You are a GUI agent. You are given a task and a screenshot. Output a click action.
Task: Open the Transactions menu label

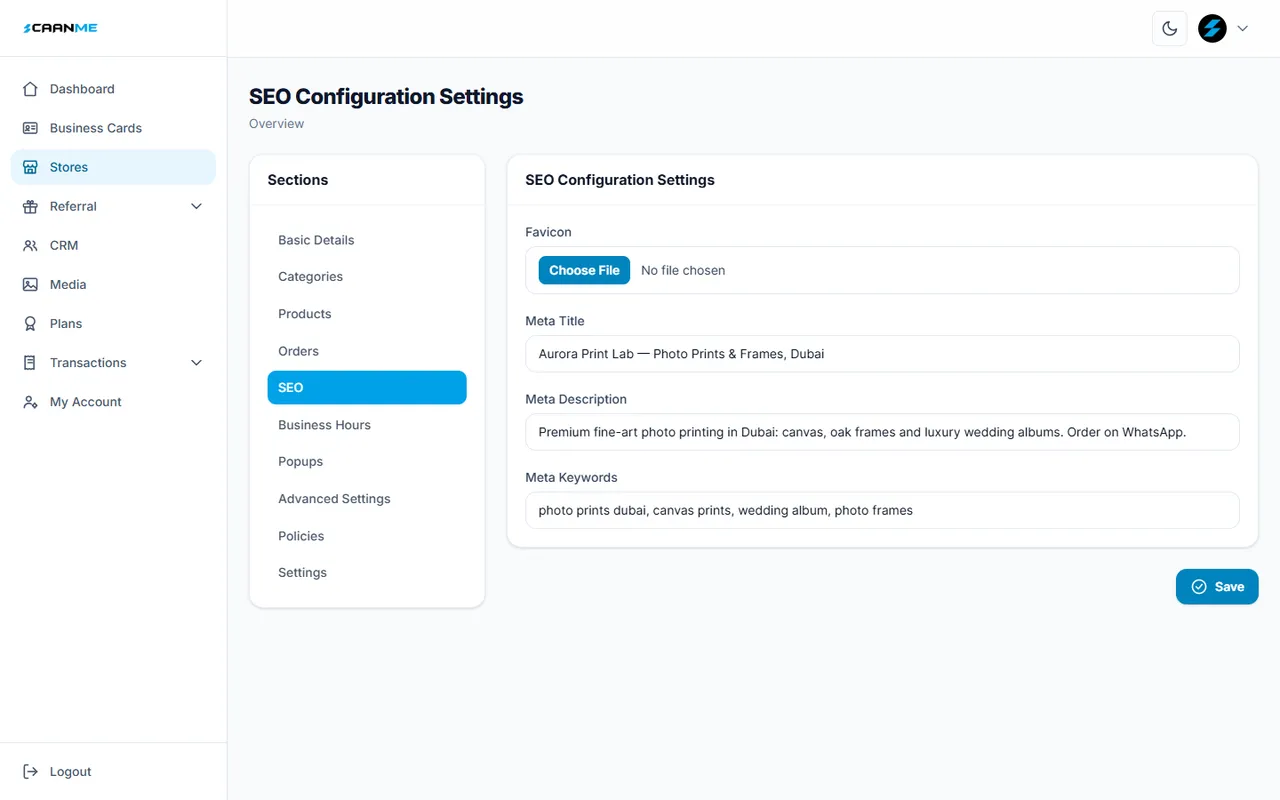(88, 362)
